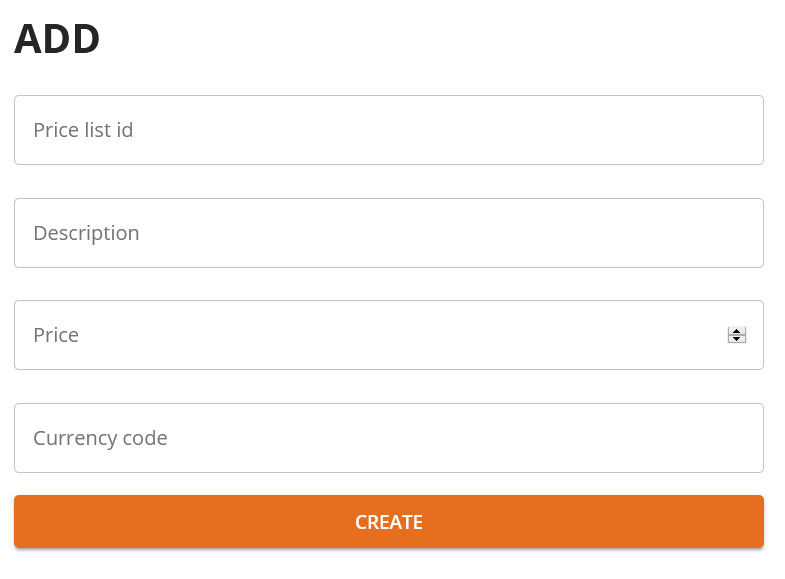This screenshot has height=579, width=785.
Task: Click the Currency code placeholder text
Action: [100, 438]
